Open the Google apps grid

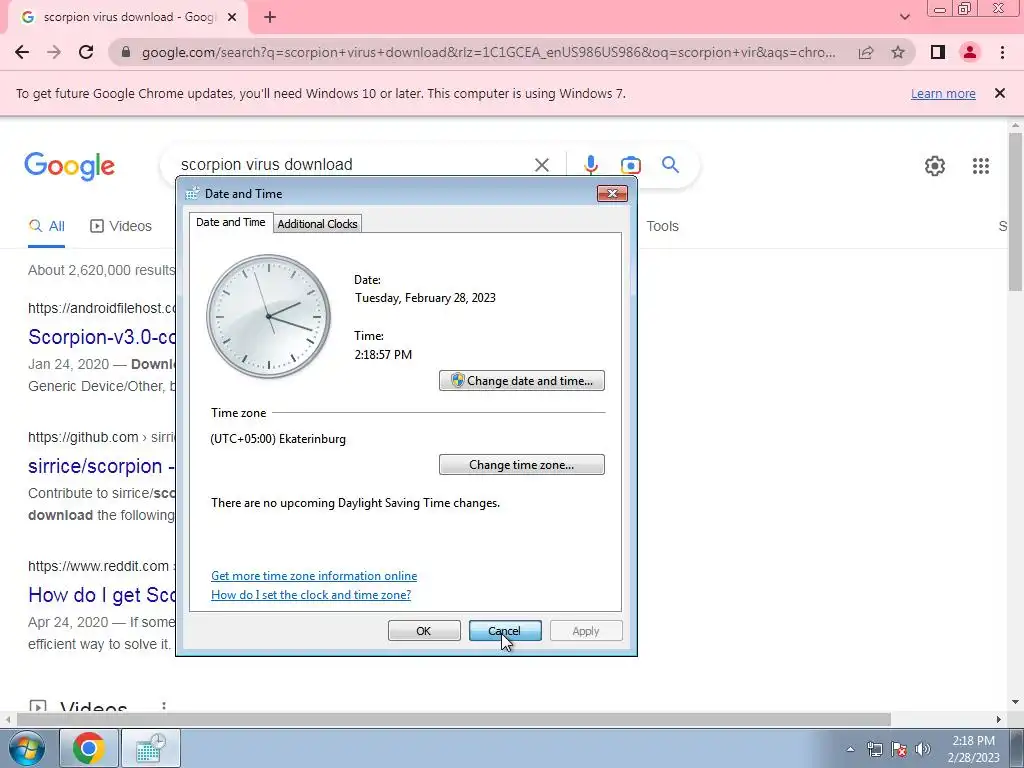981,166
